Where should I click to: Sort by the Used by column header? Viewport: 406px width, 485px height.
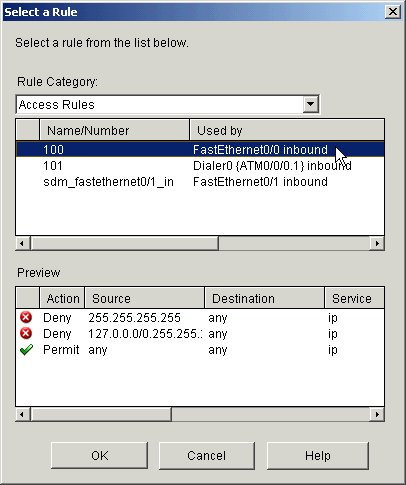(x=287, y=130)
